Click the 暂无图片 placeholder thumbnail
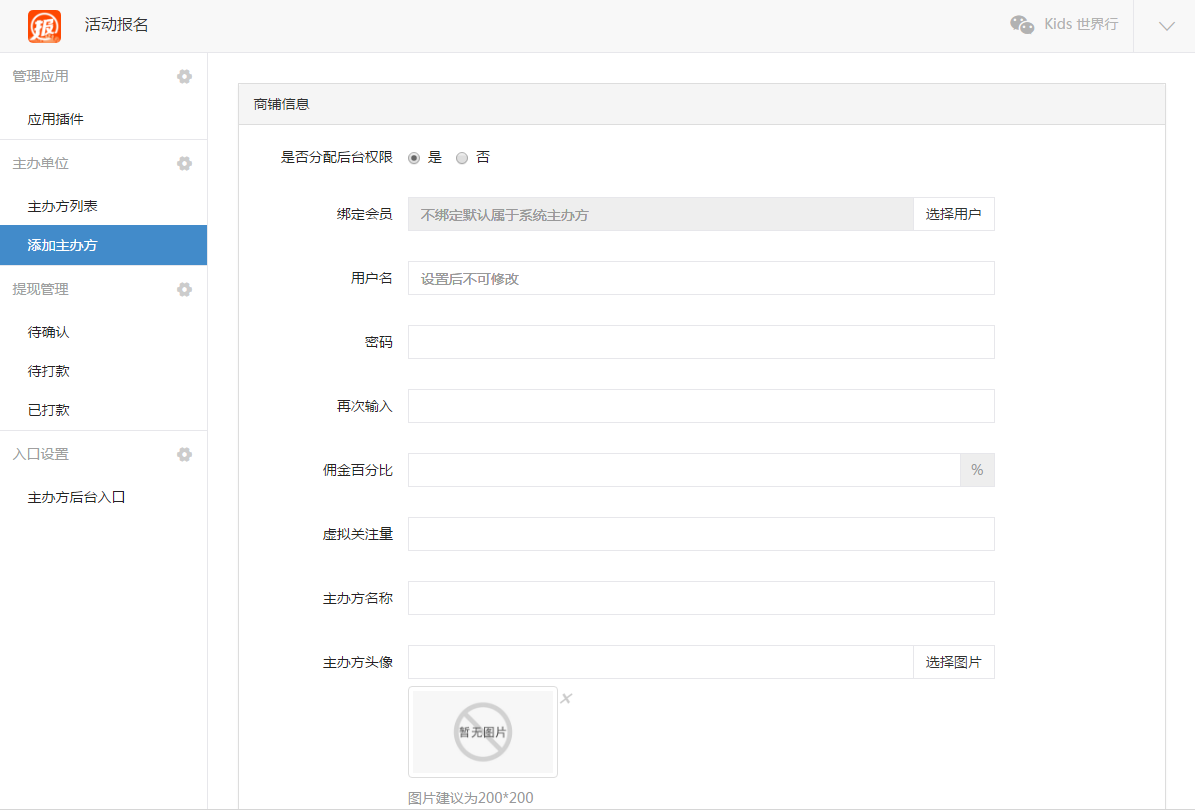Screen dimensions: 1195x810 point(482,732)
